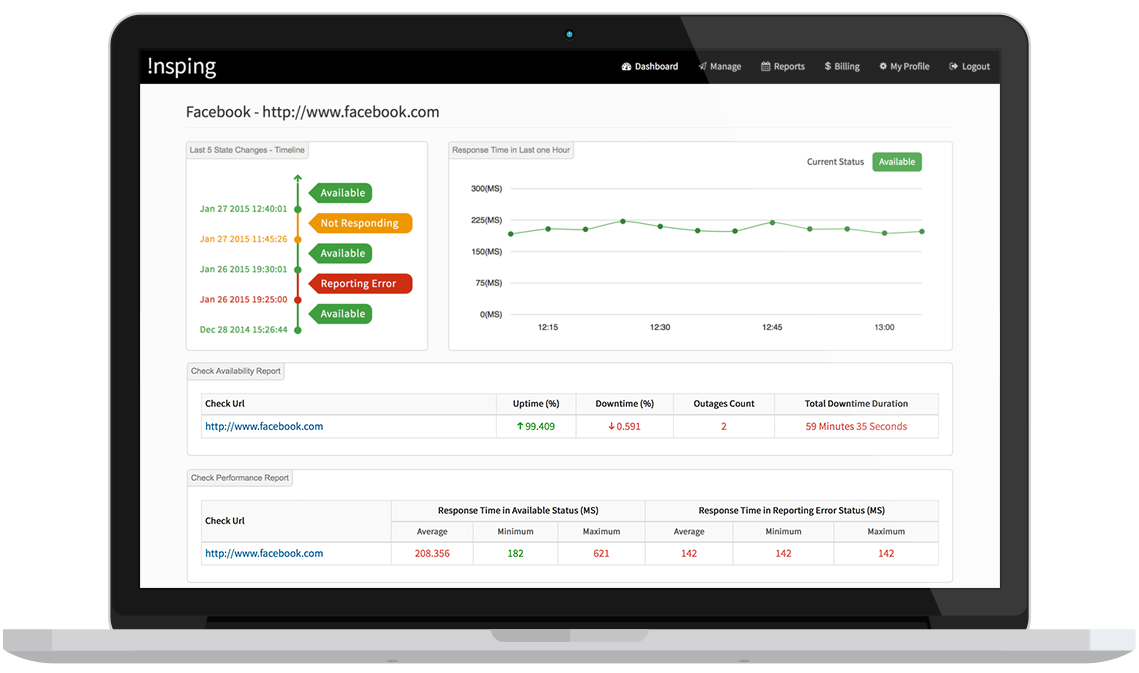Click the My Profile gear icon
Screen dimensions: 1139x673
pos(883,66)
